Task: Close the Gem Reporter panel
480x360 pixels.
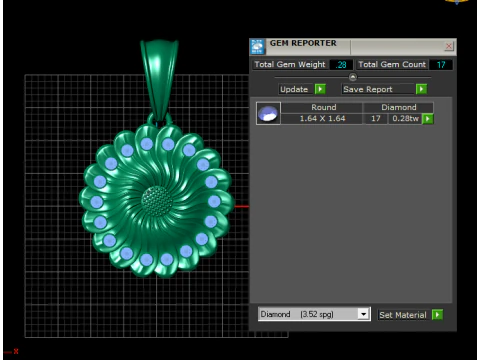Action: click(x=449, y=46)
